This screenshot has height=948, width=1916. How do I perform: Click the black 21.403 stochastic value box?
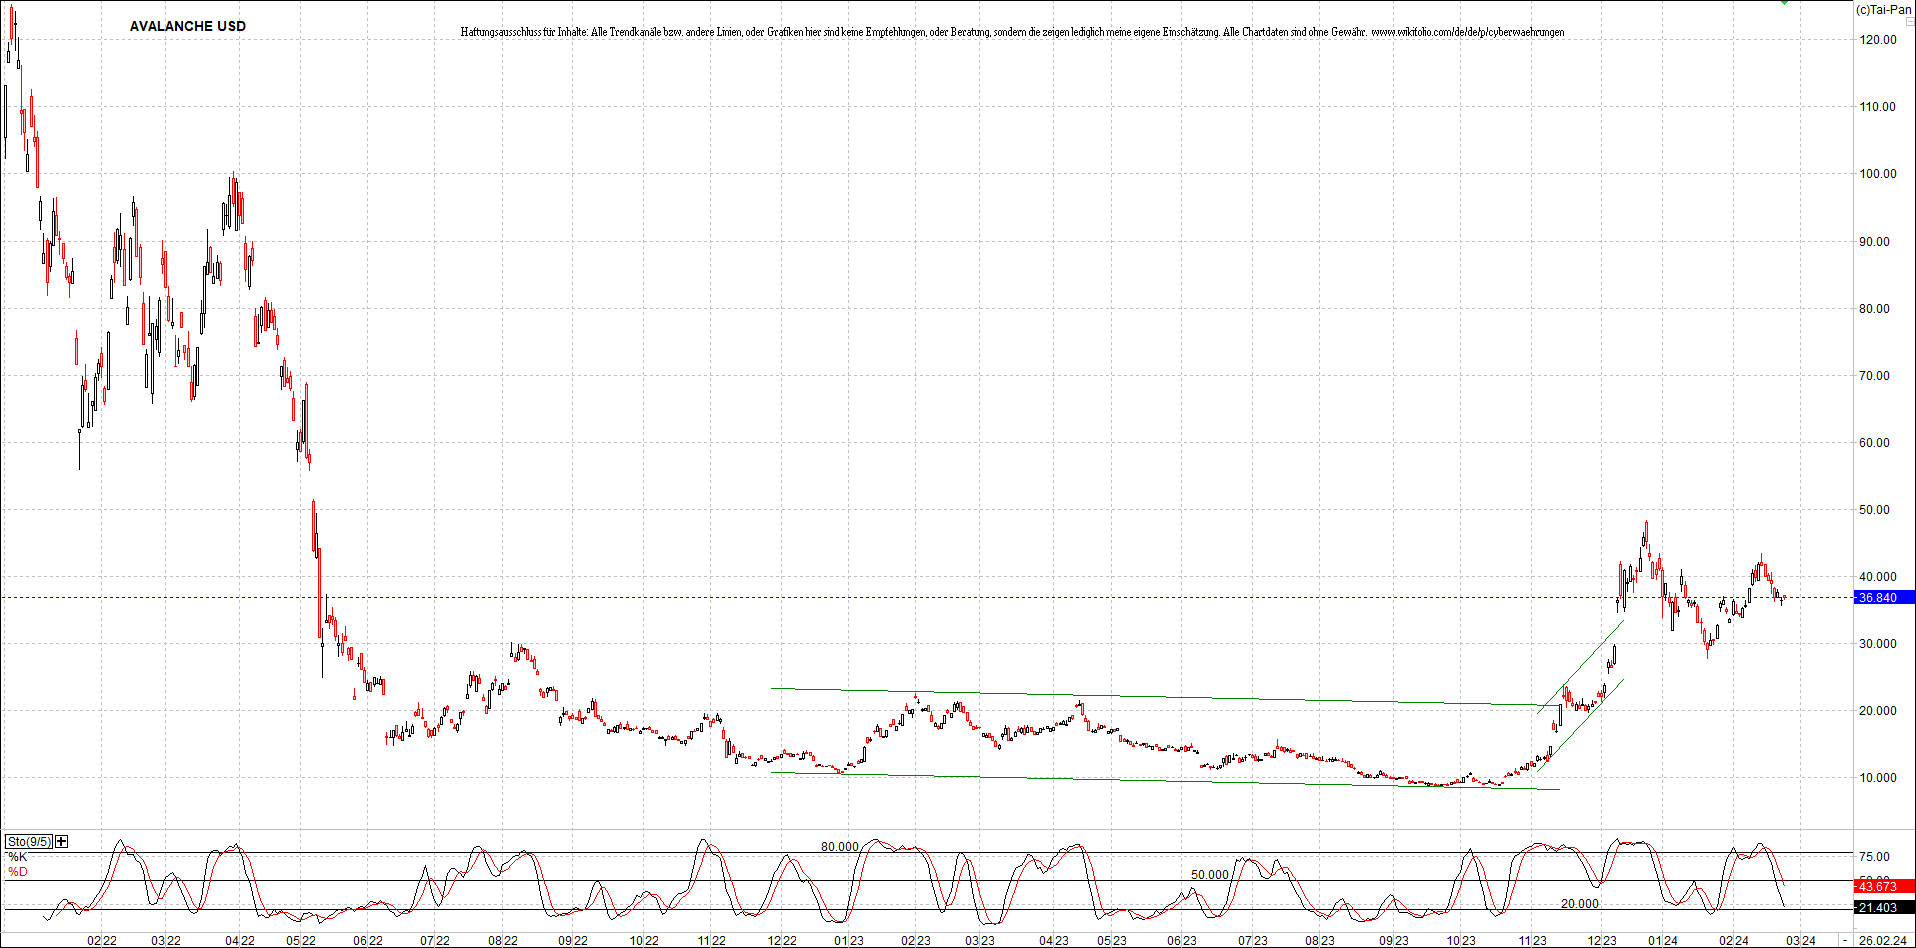click(x=1884, y=906)
